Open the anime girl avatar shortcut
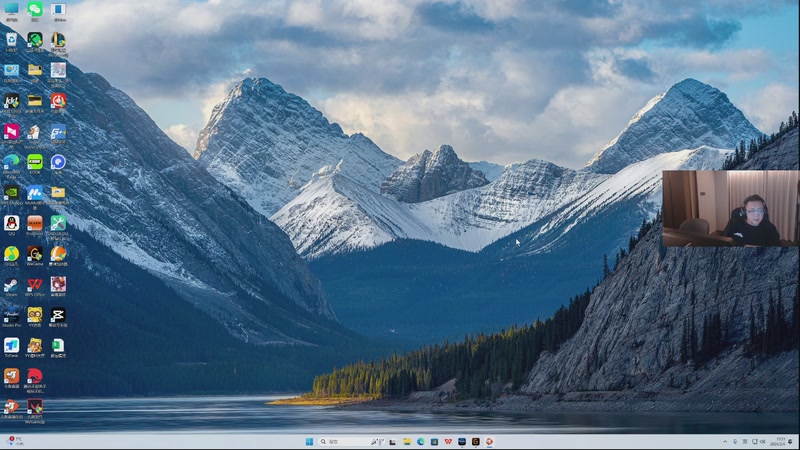 [x=58, y=286]
